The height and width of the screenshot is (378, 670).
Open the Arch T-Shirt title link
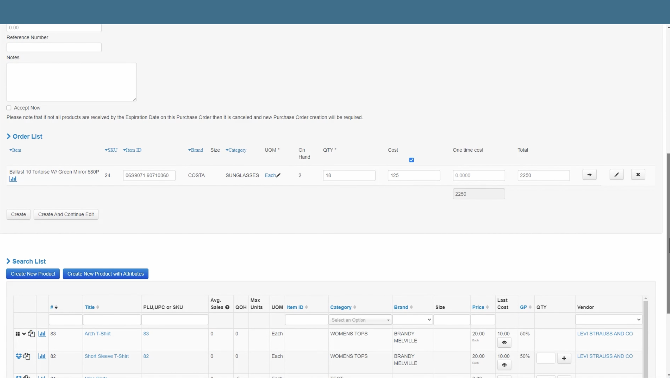97,334
